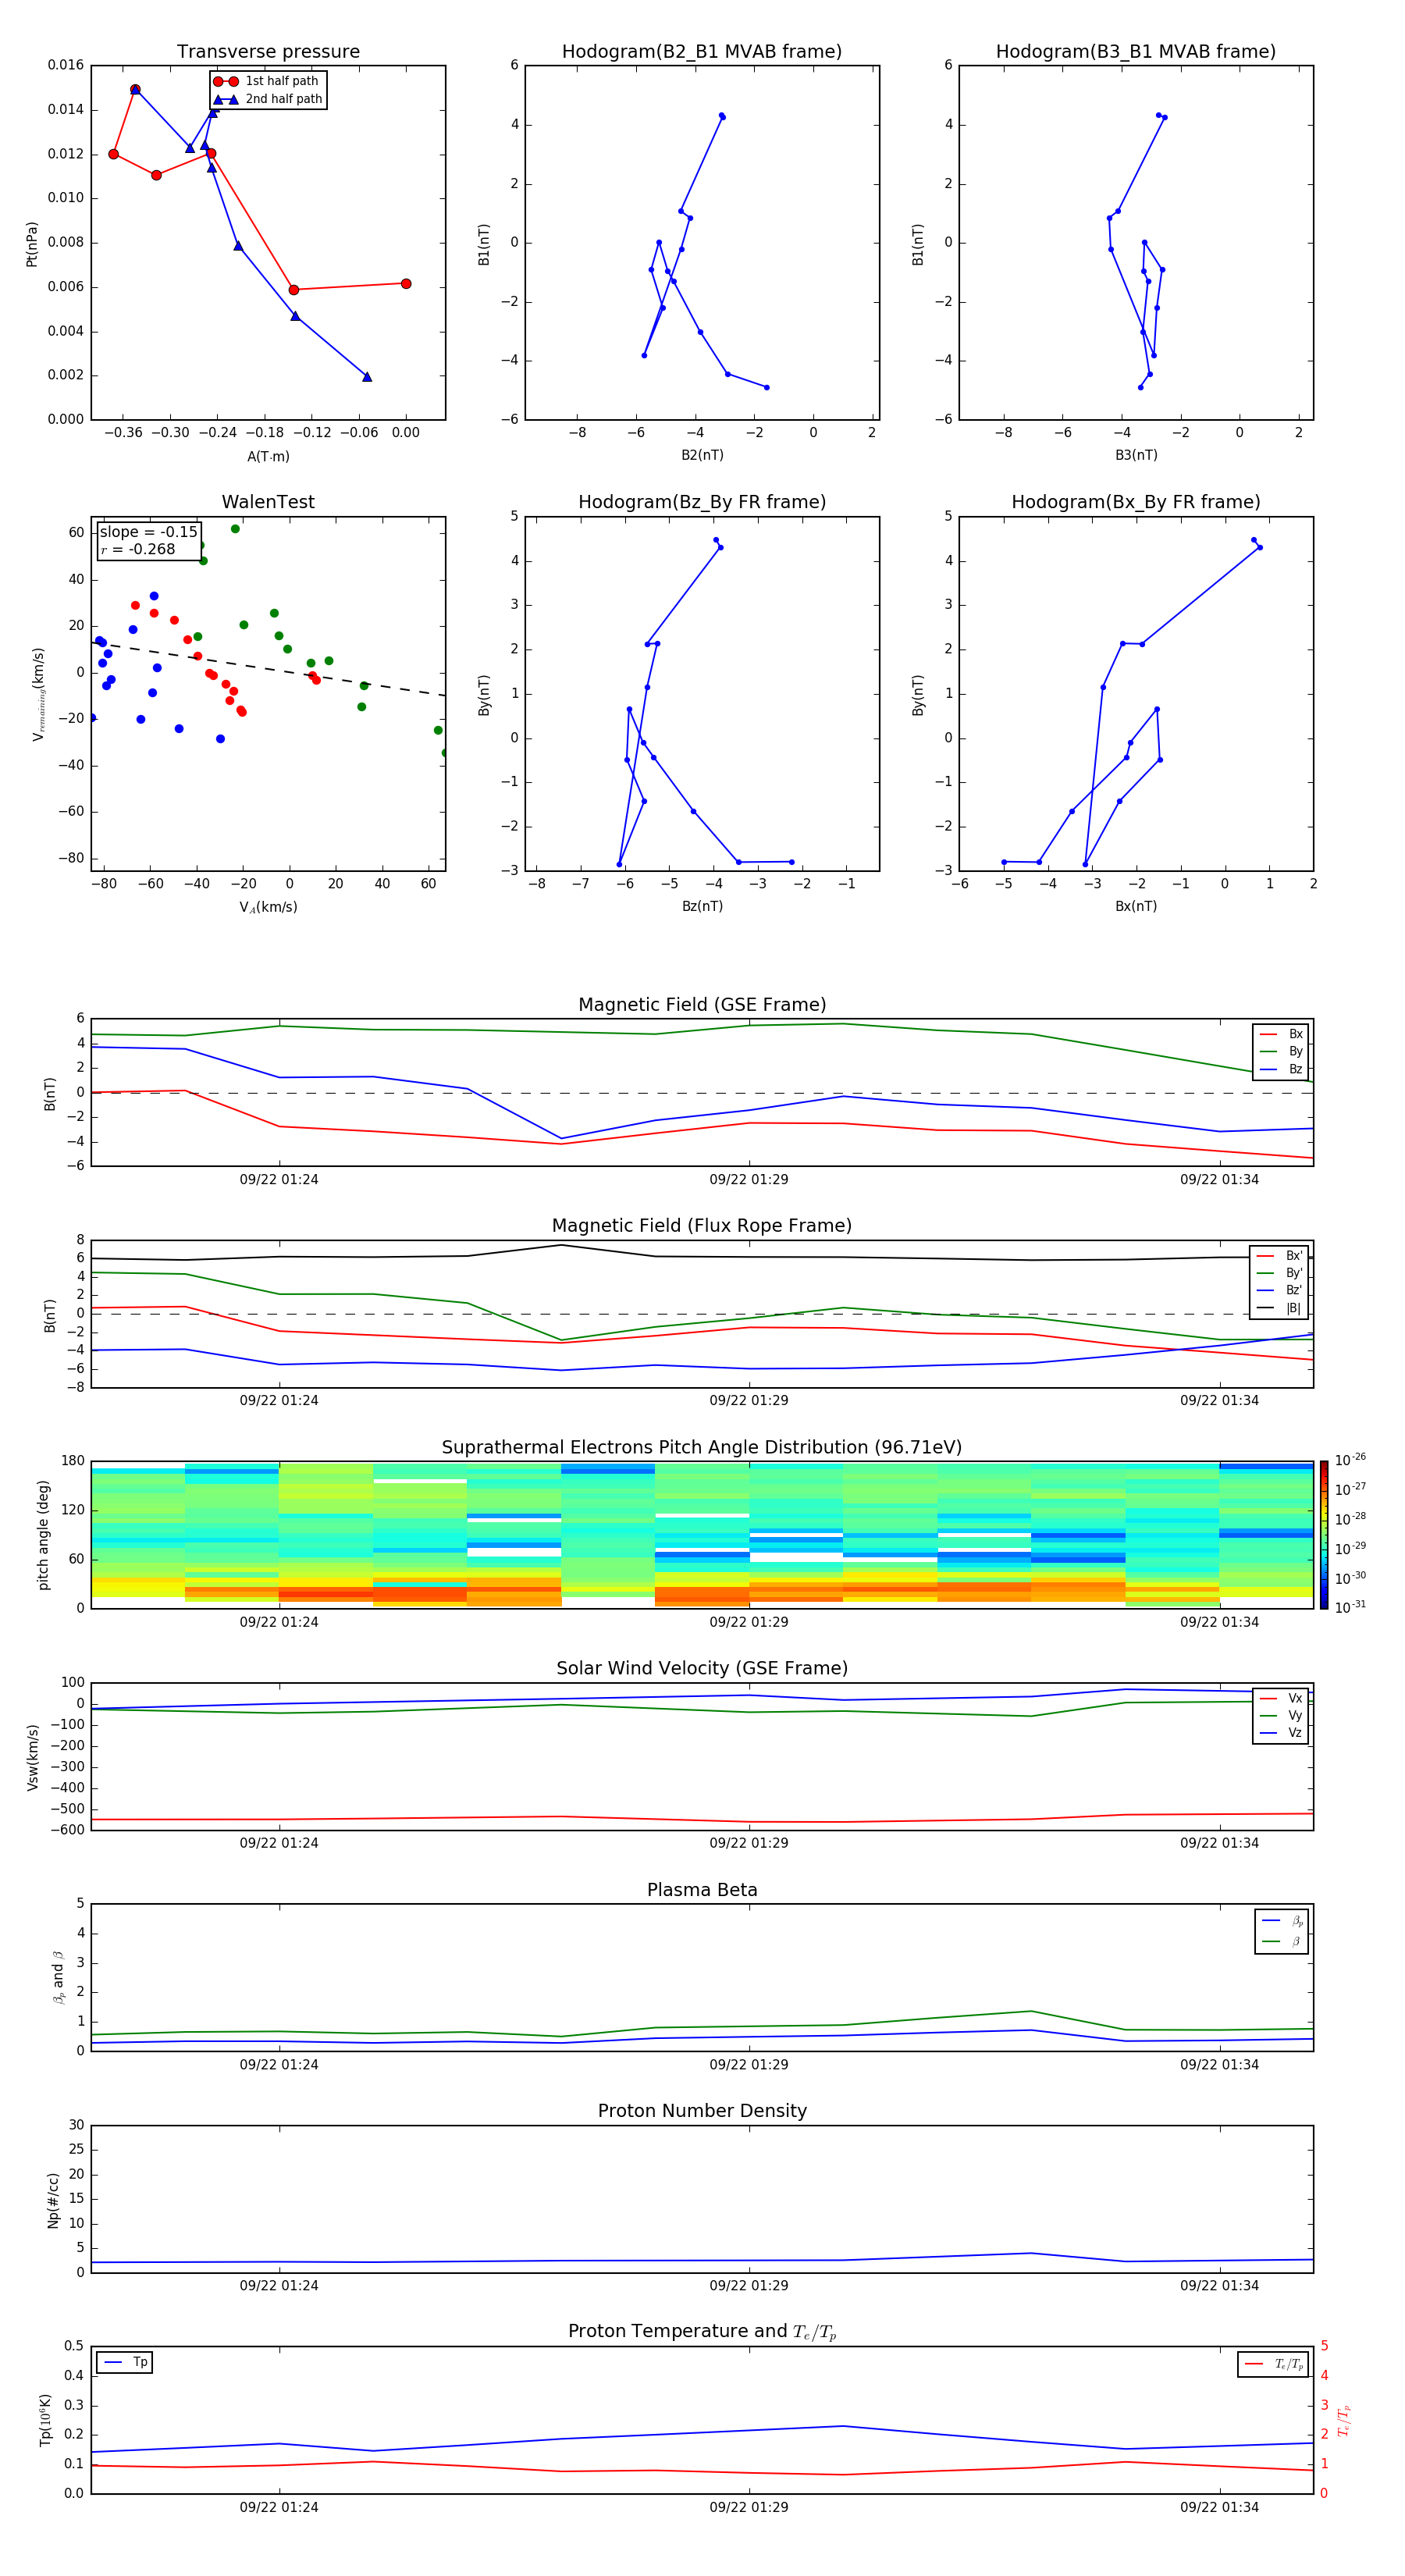The height and width of the screenshot is (2576, 1405).
Task: Select the 'r = -0.268' annotation
Action: pyautogui.click(x=138, y=549)
